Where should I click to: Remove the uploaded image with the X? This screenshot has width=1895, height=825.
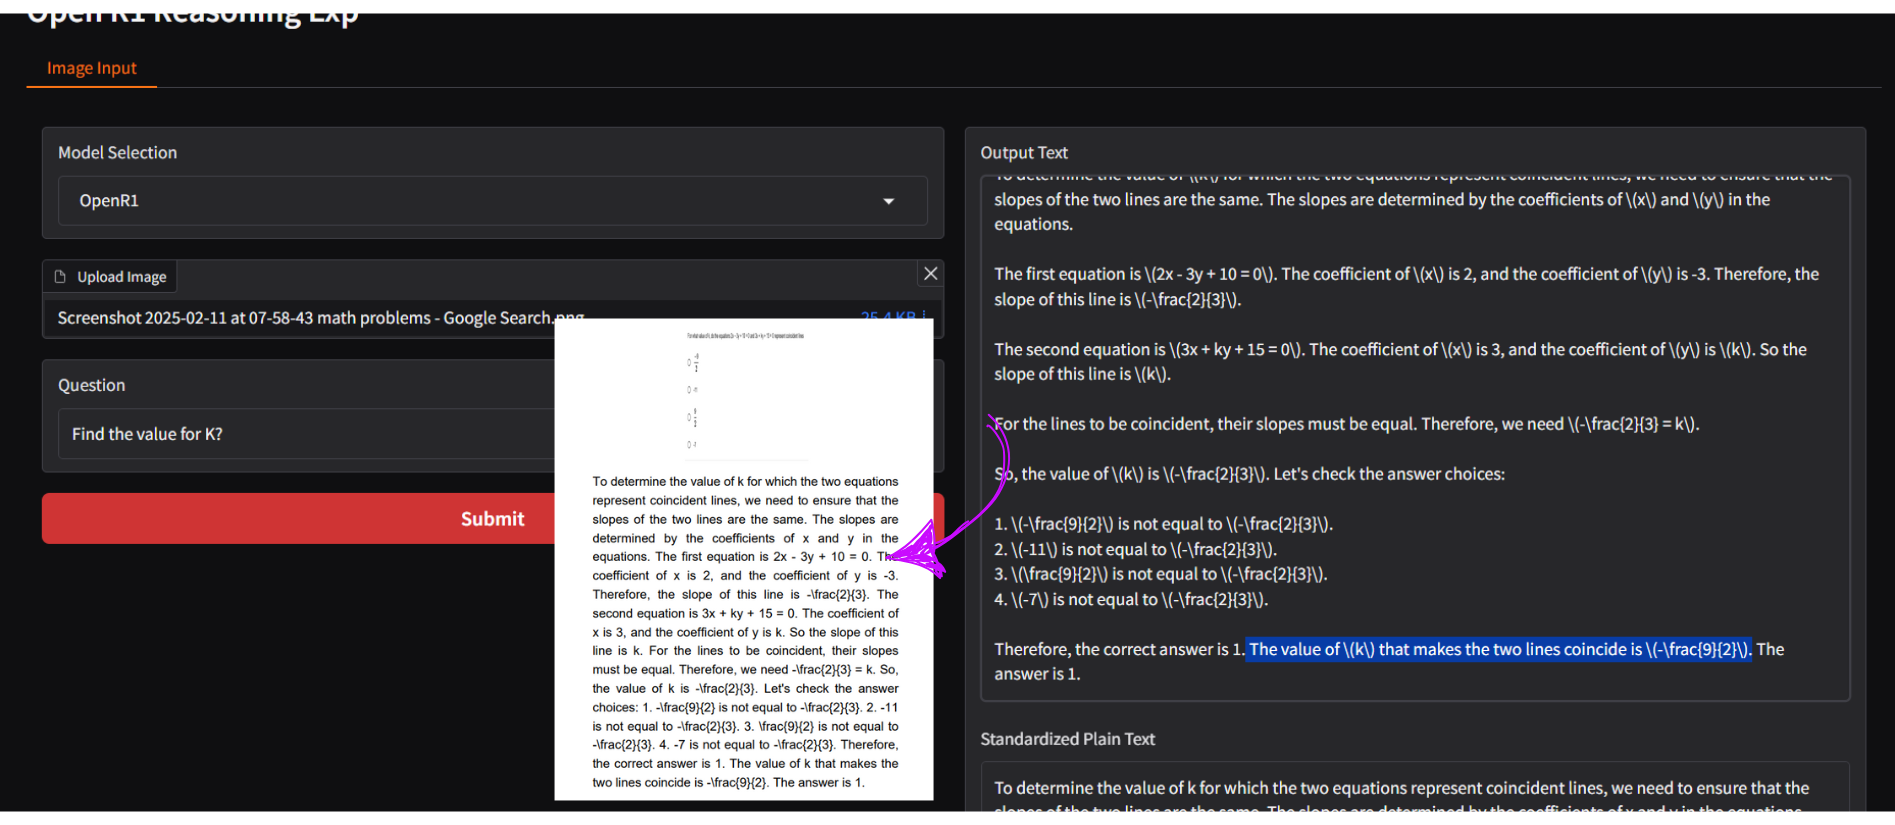930,274
